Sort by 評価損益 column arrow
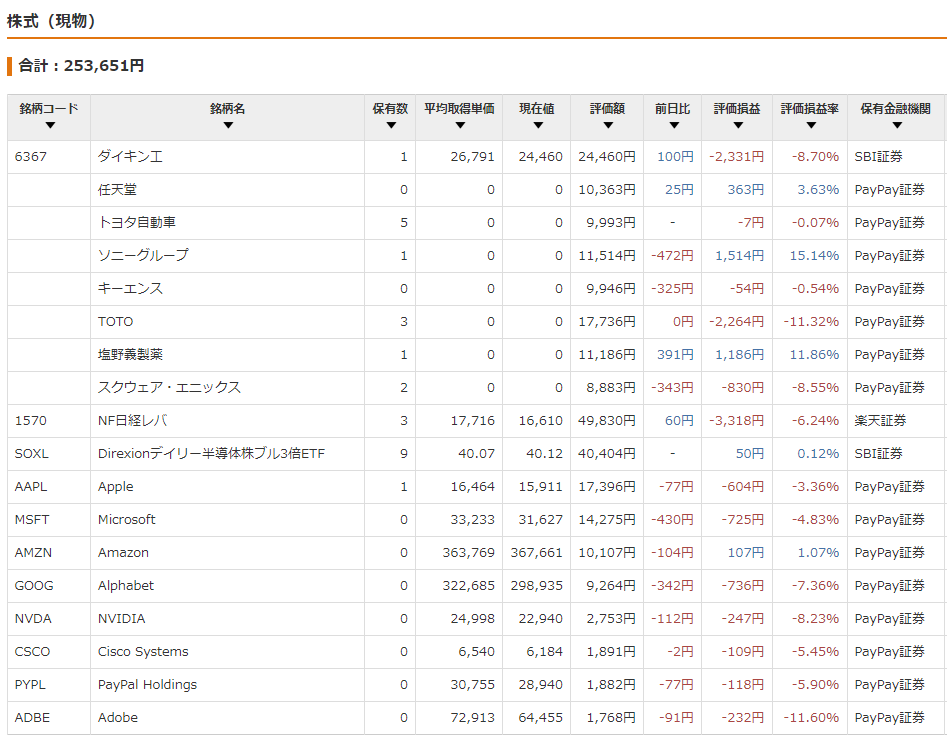The width and height of the screenshot is (947, 741). (x=737, y=126)
